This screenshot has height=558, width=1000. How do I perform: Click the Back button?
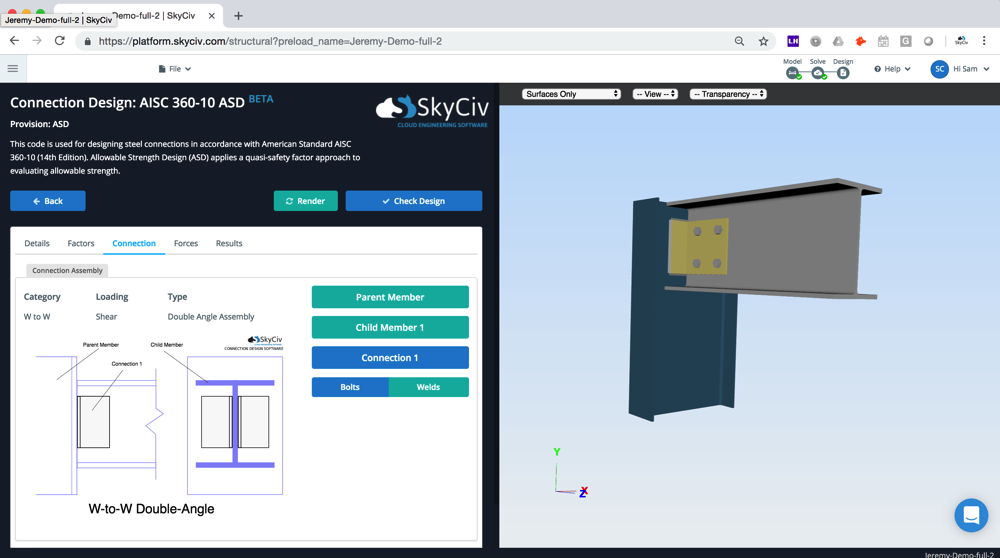click(x=48, y=201)
